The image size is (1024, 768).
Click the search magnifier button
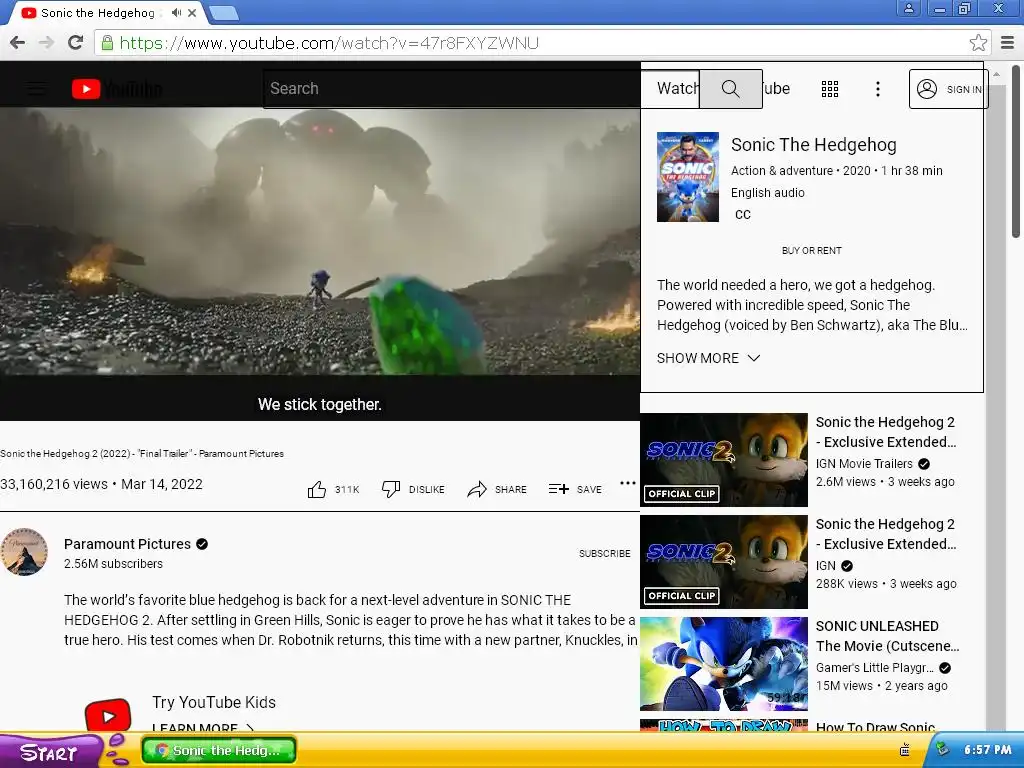pyautogui.click(x=730, y=89)
